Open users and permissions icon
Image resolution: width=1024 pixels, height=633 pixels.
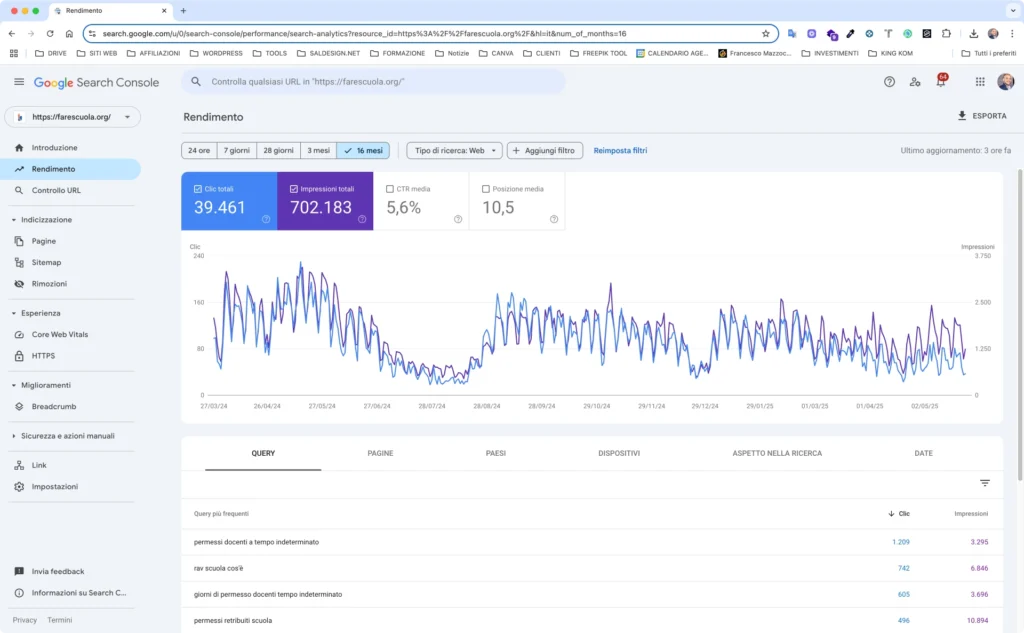click(x=915, y=82)
